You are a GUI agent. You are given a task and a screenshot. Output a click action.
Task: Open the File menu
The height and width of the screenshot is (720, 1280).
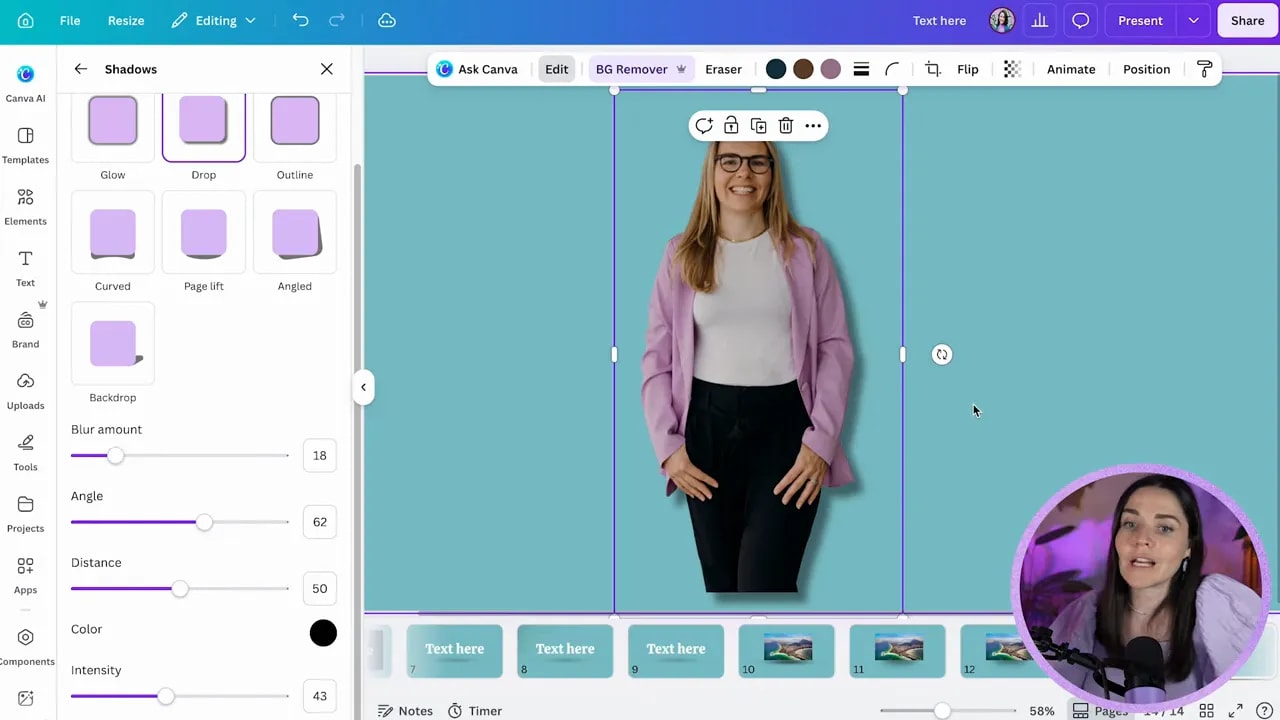70,20
